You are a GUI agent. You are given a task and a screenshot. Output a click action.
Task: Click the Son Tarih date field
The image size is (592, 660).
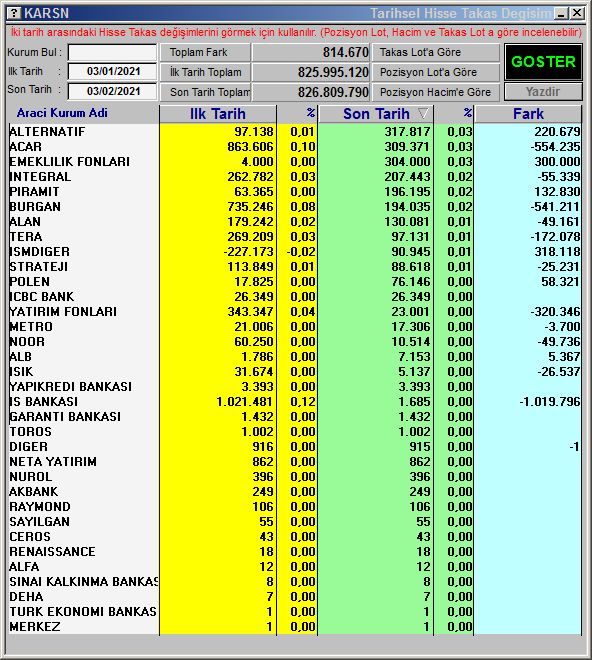pyautogui.click(x=112, y=91)
